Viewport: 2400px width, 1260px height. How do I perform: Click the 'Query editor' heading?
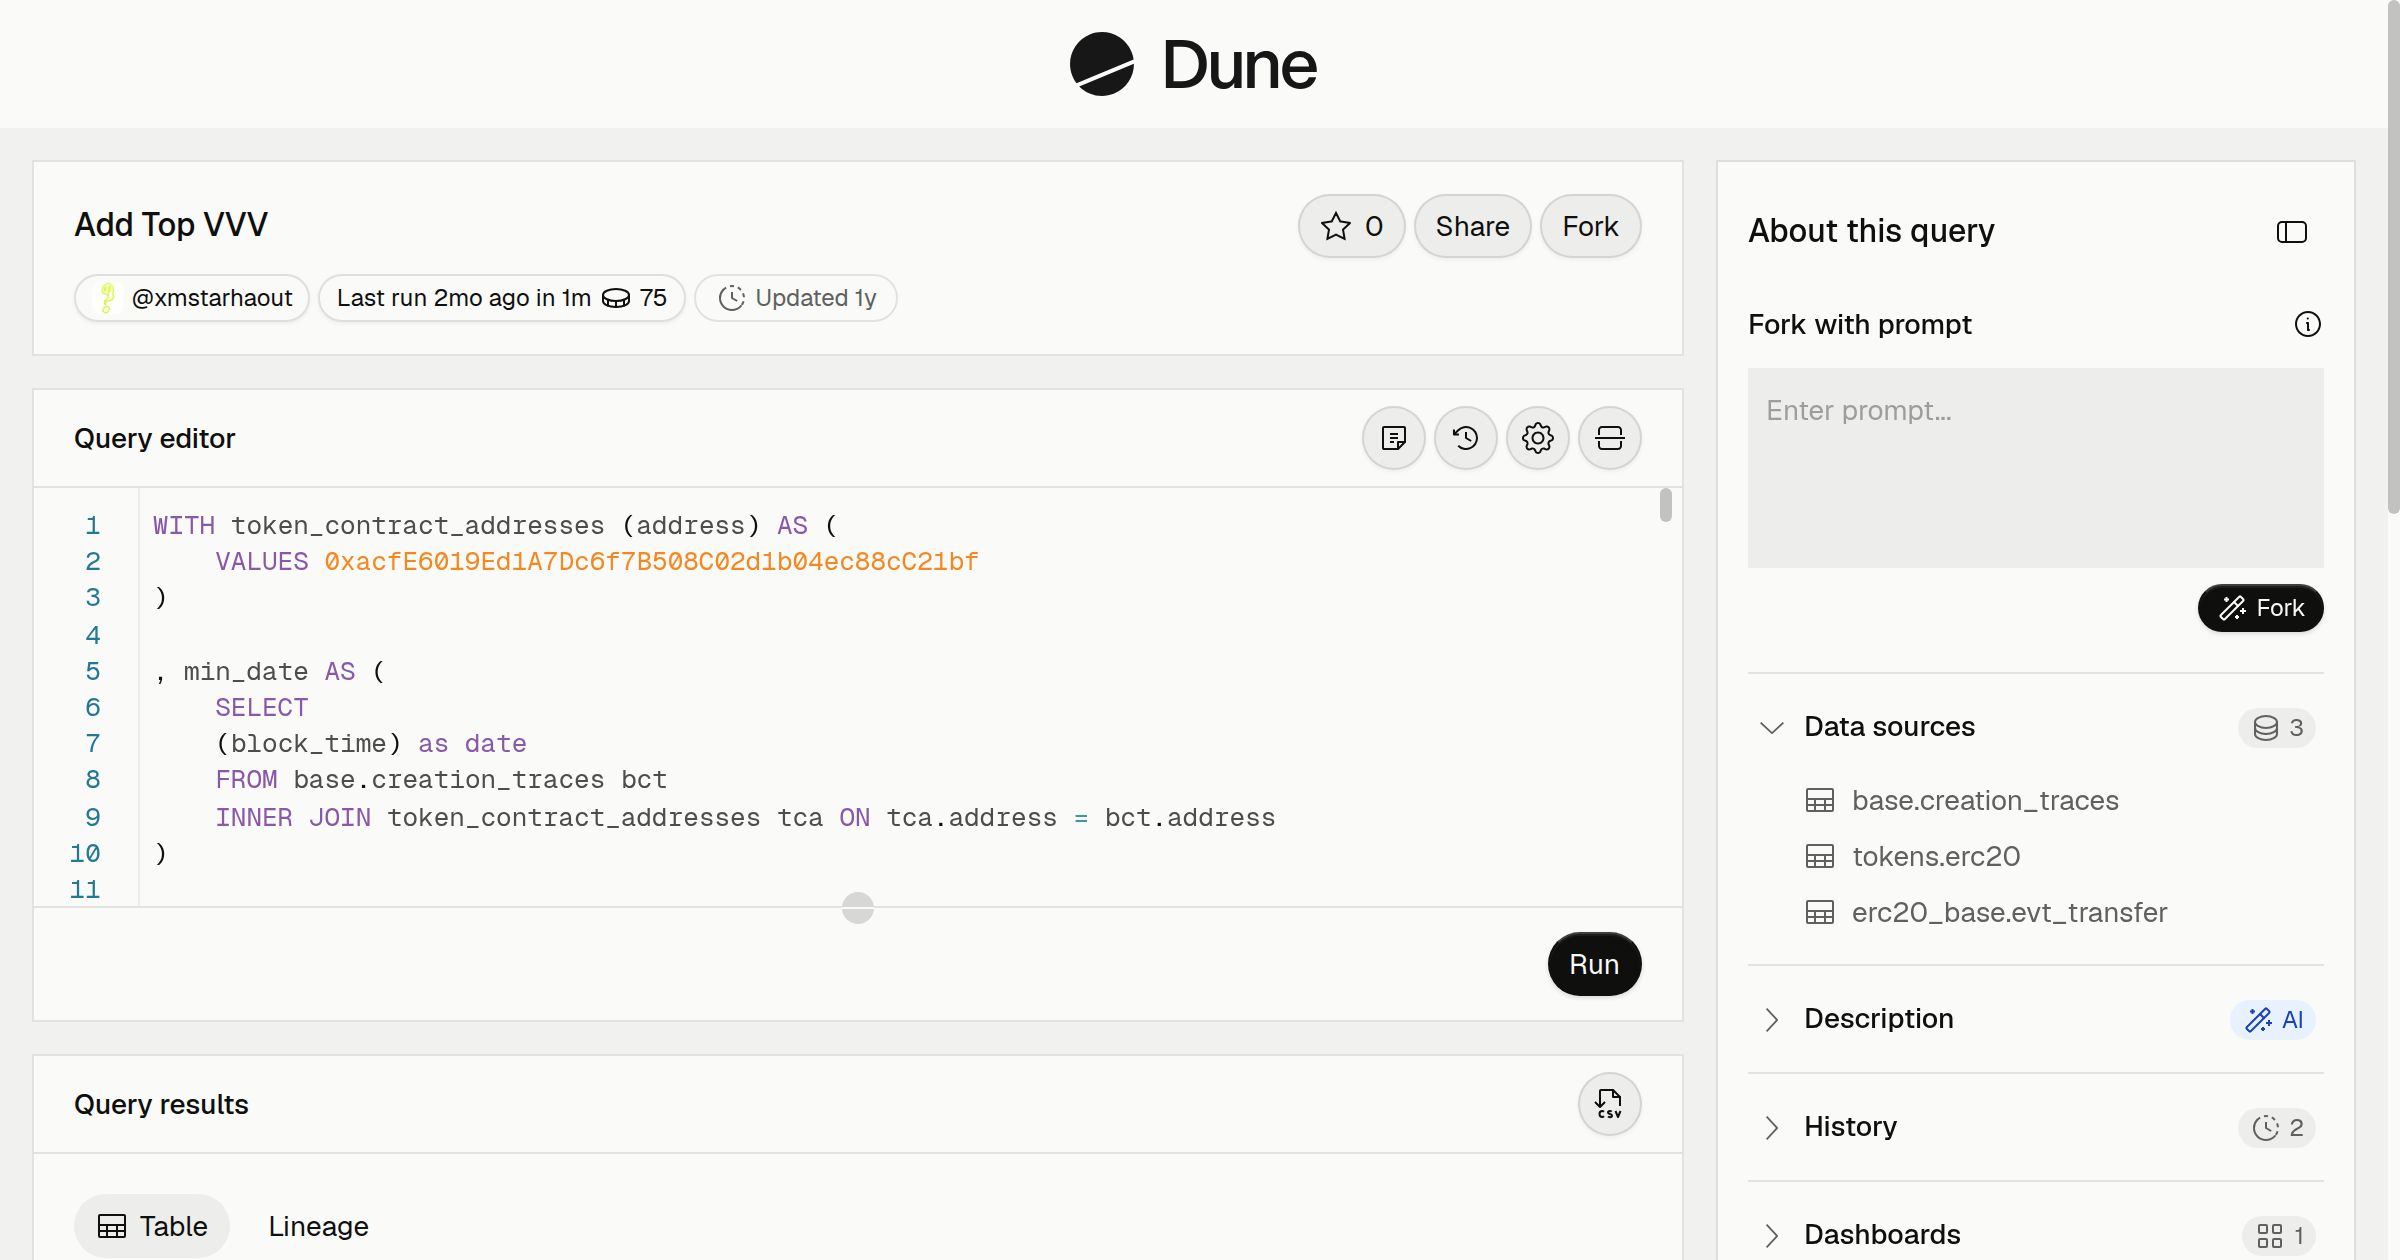(x=155, y=438)
